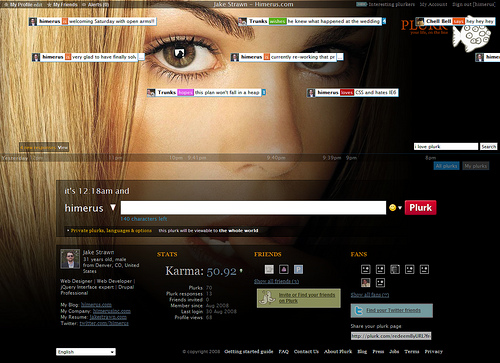Click the red Plurk button
The width and height of the screenshot is (500, 363).
(420, 208)
